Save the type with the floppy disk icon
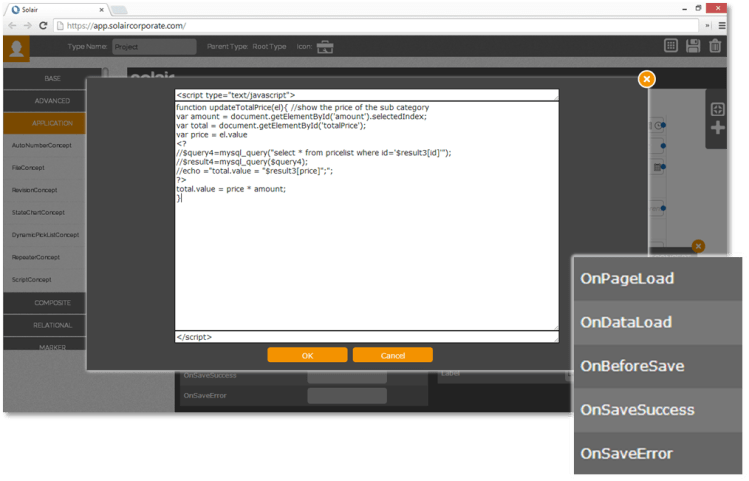The height and width of the screenshot is (481, 749). click(x=693, y=46)
